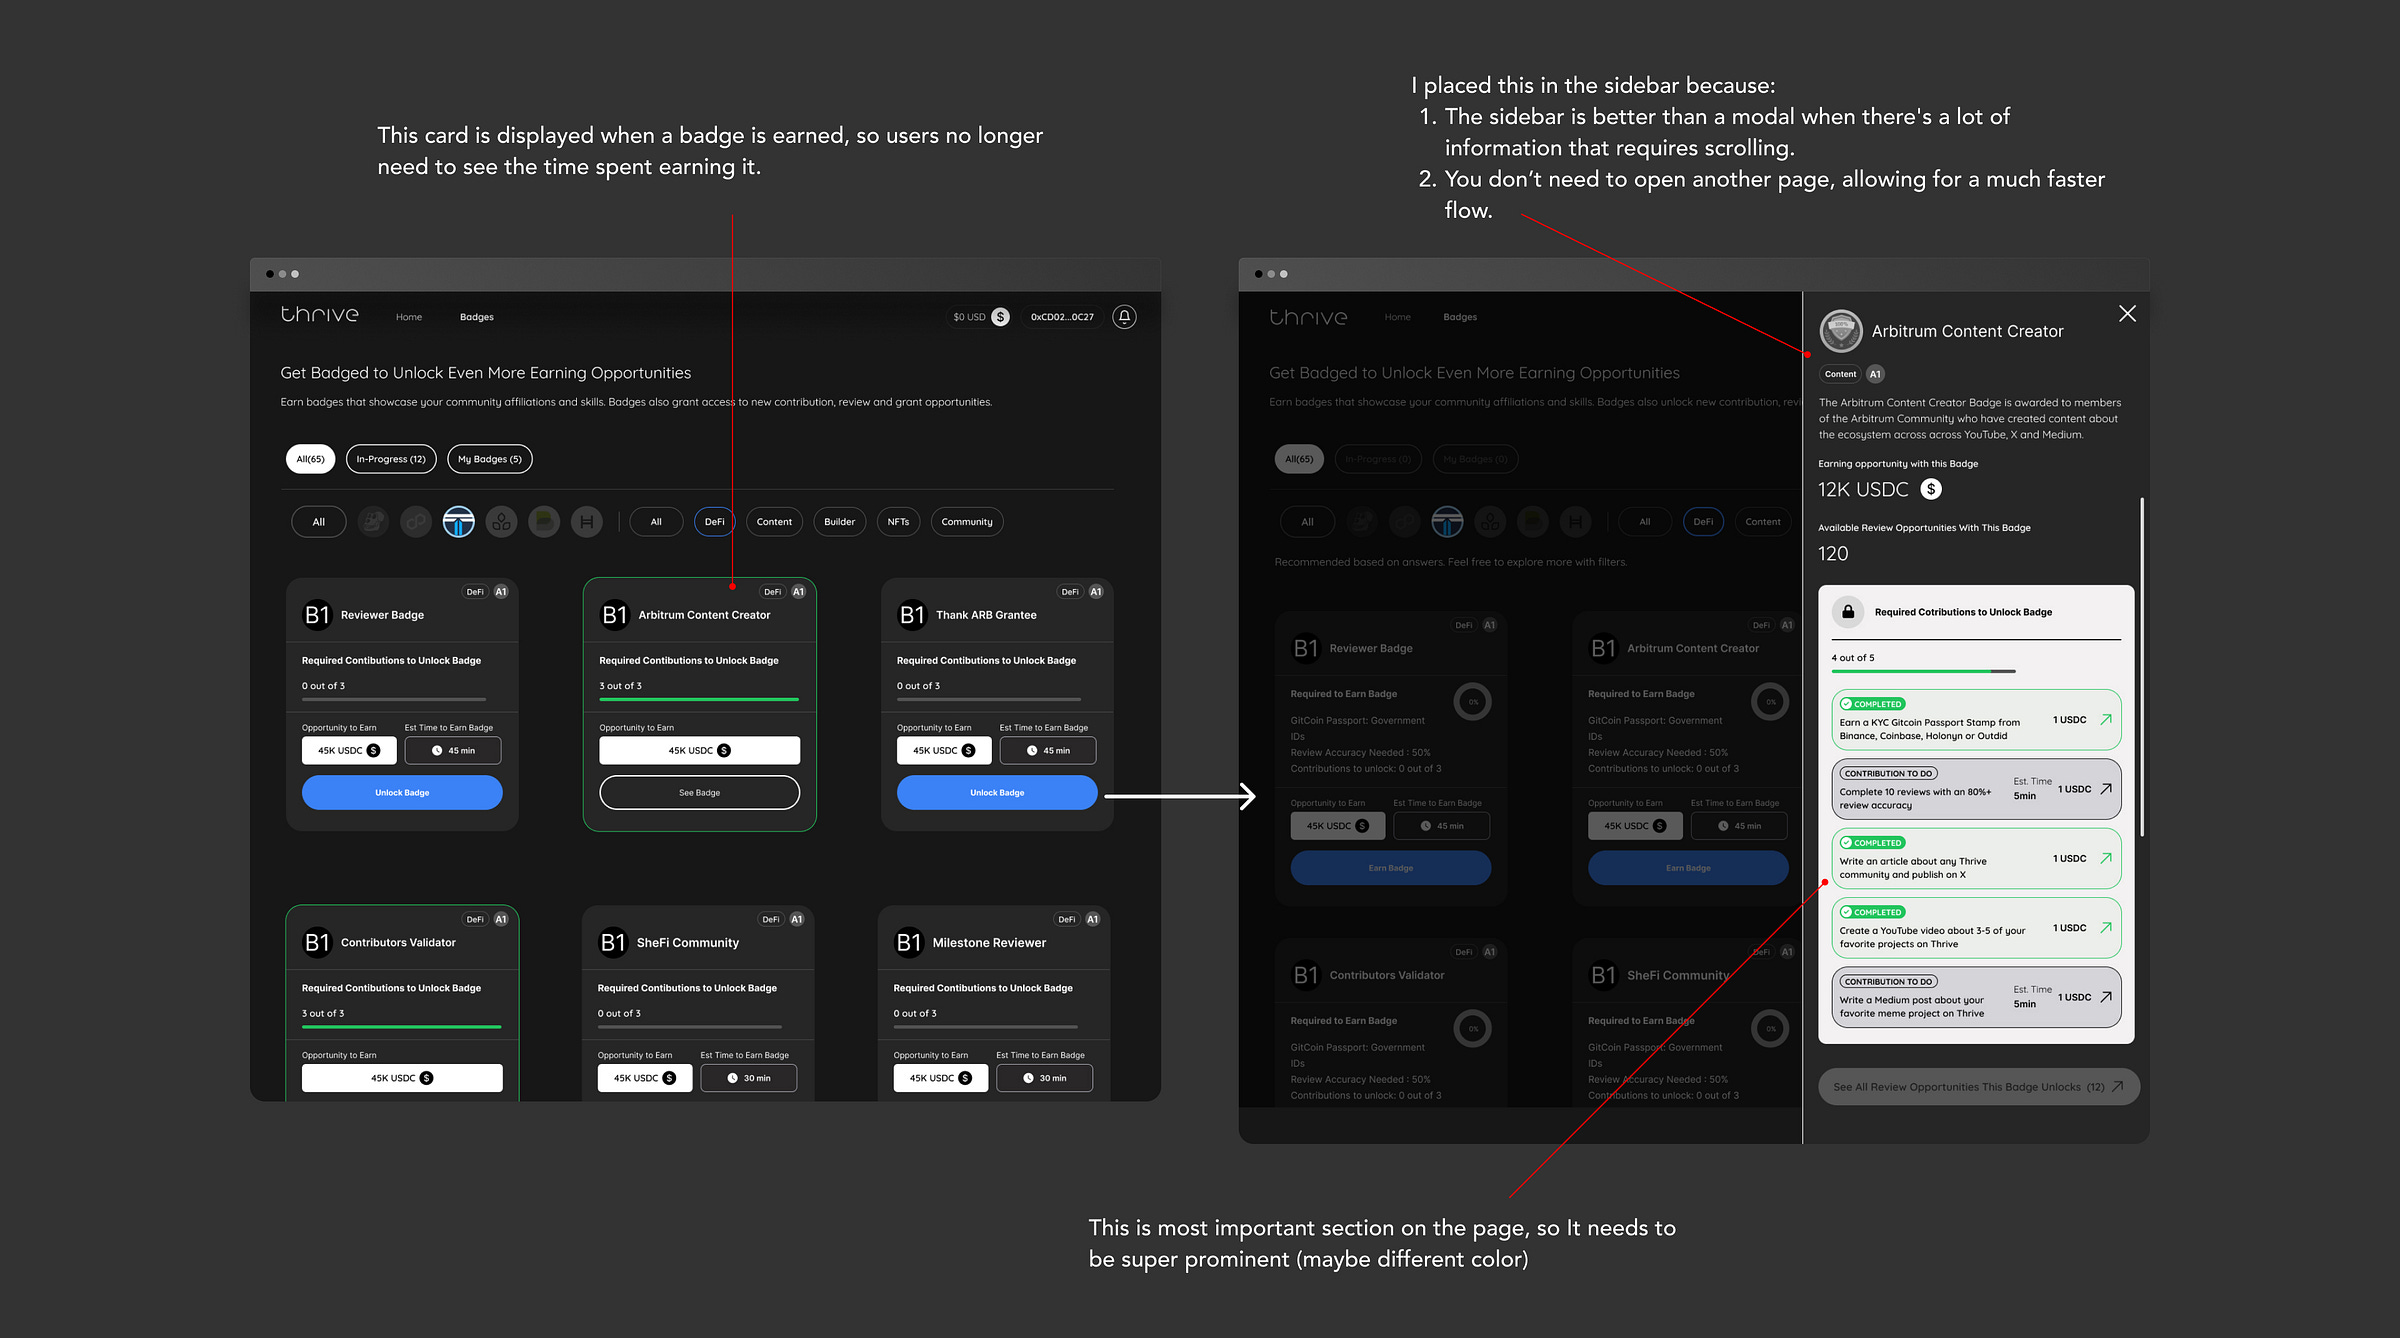Screen dimensions: 2400x1338
Task: Click Unlock Badge on Thank ARB Grantee card
Action: click(x=997, y=793)
